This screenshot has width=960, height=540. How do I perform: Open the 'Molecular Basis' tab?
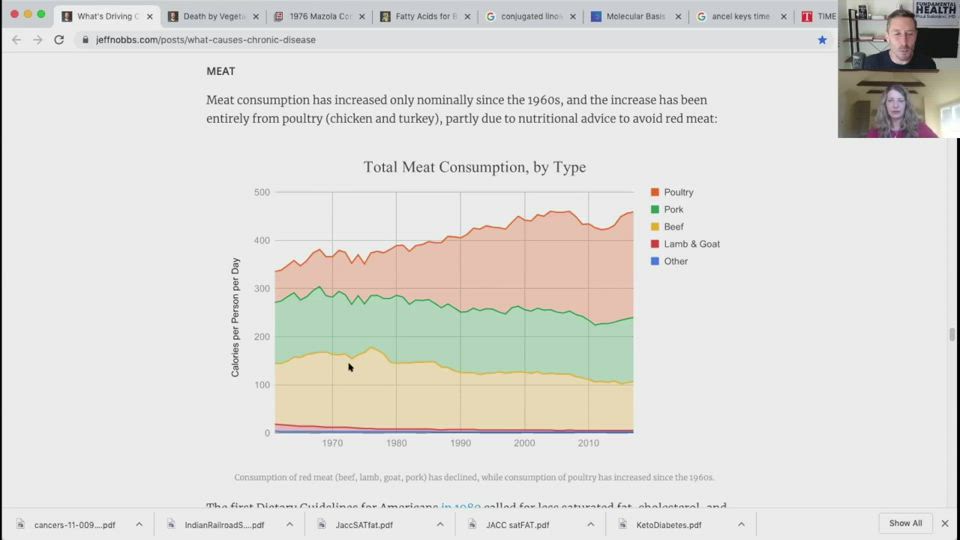tap(629, 16)
